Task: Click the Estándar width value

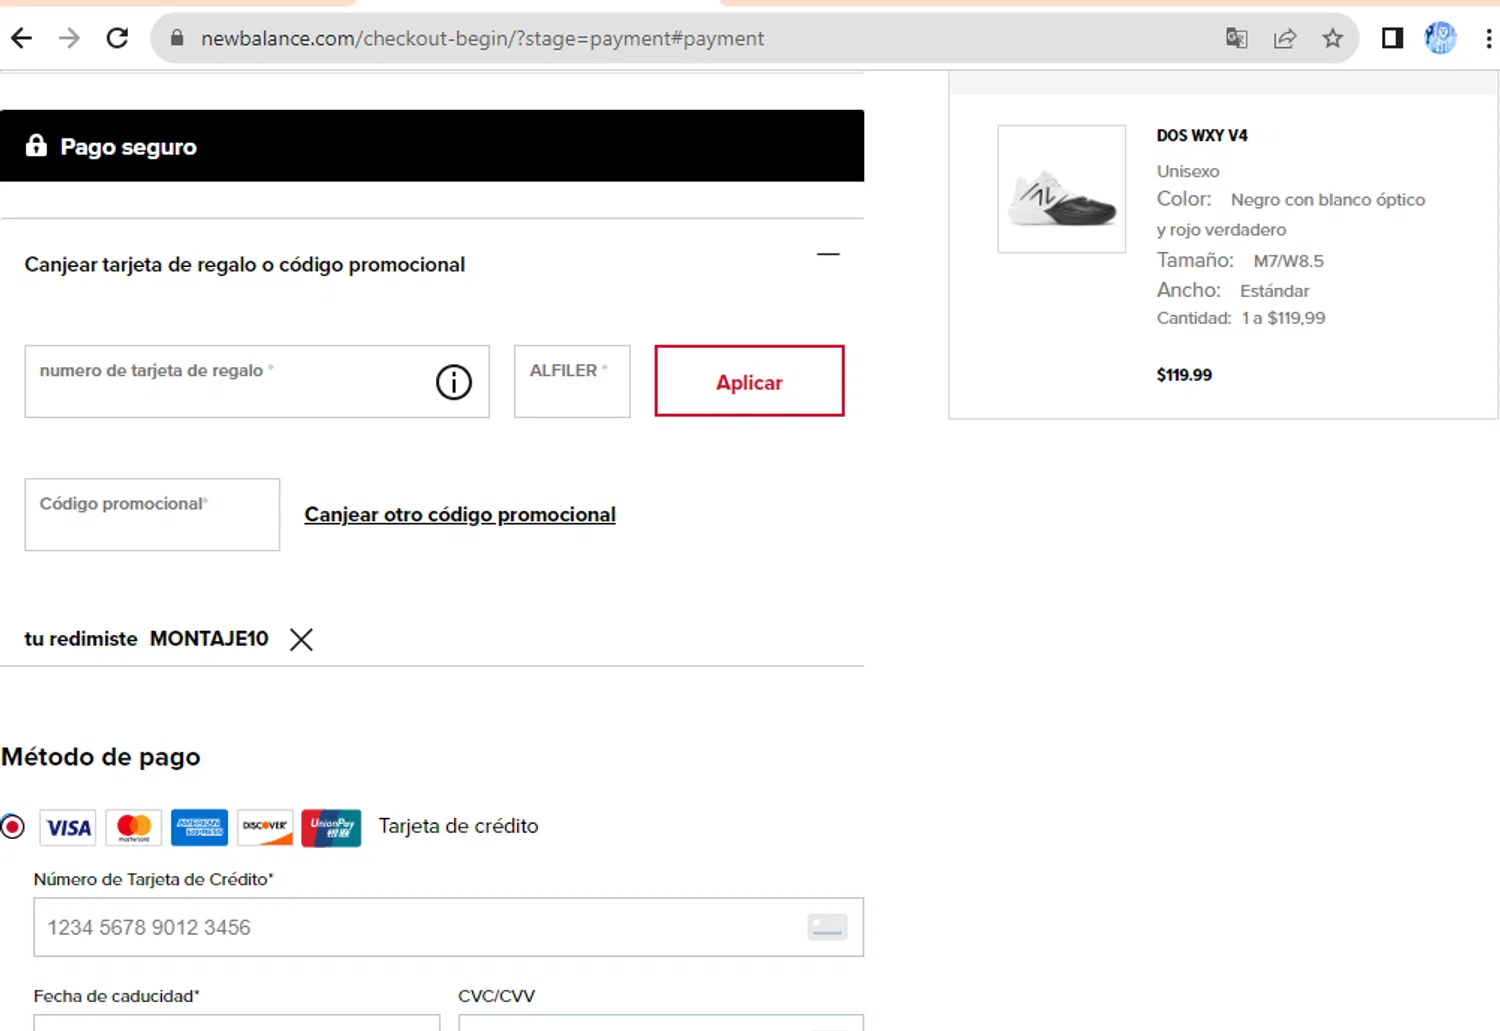Action: pyautogui.click(x=1274, y=291)
